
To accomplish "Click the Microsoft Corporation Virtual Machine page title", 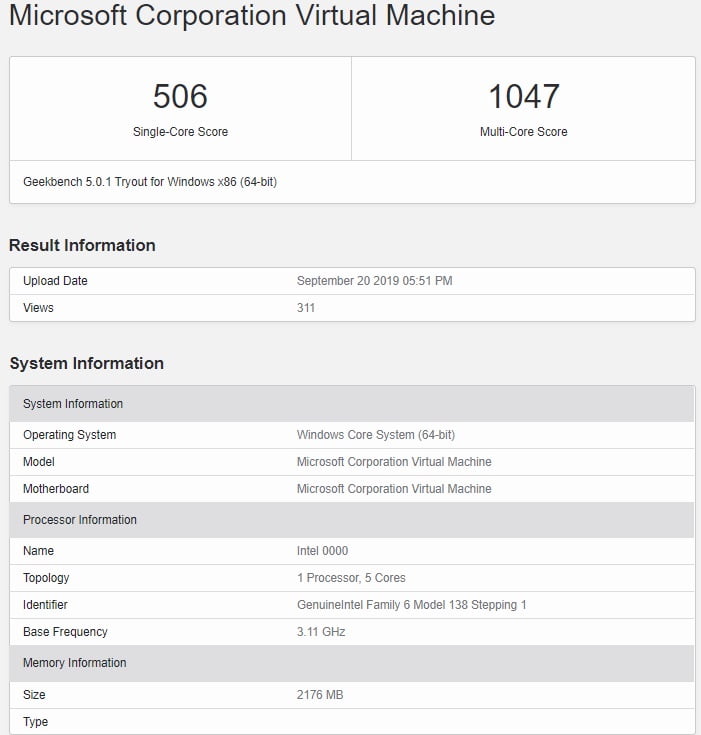I will click(x=251, y=16).
